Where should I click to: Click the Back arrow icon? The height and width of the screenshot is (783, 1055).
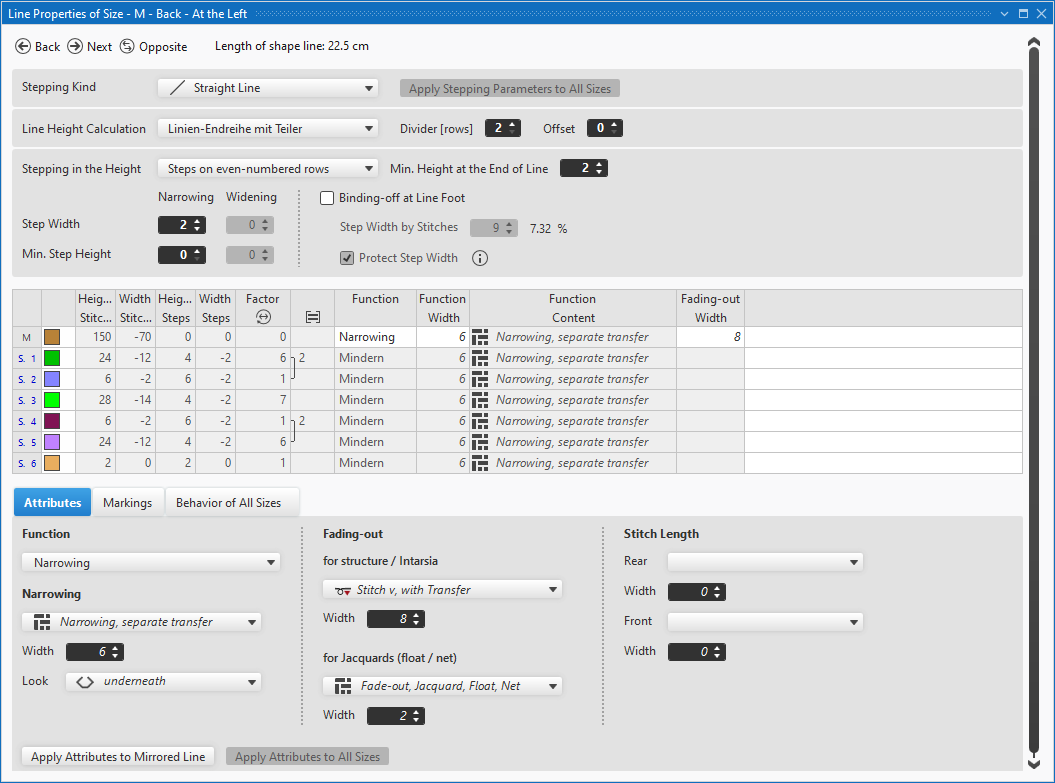point(23,47)
